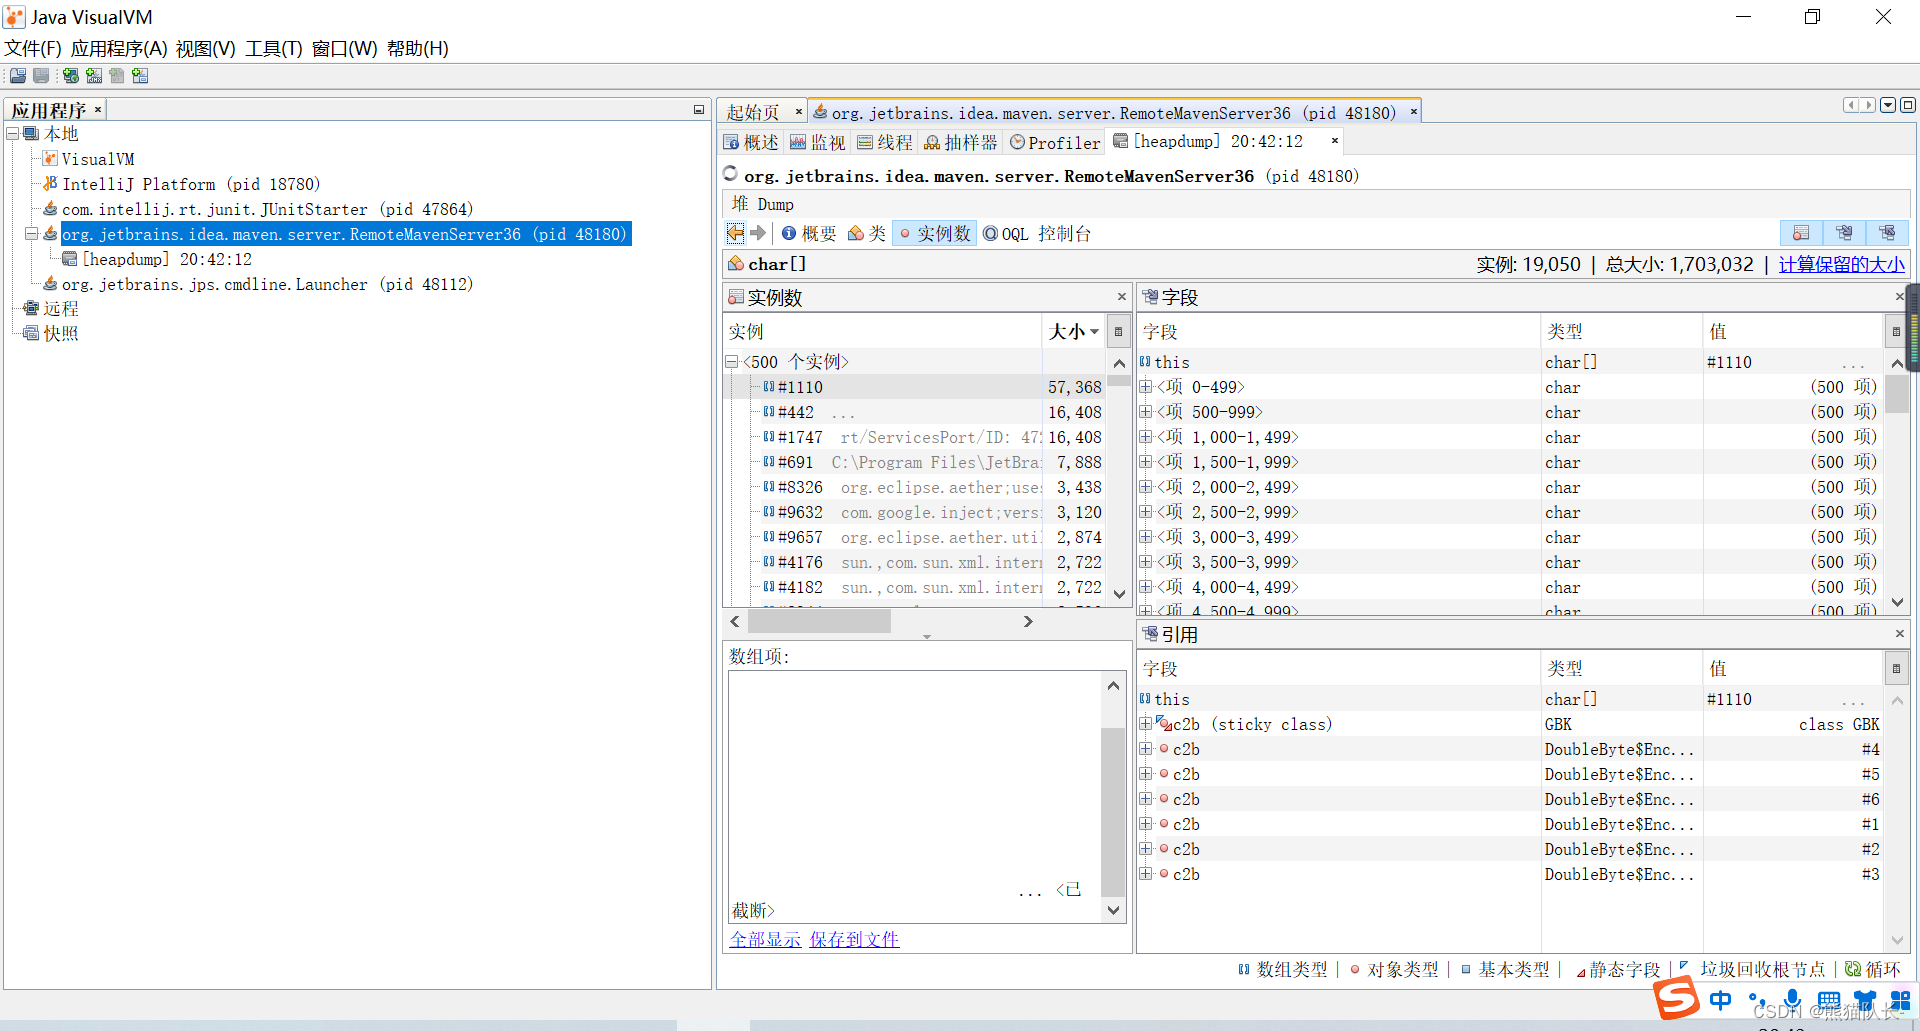Click the 数组项 text area
This screenshot has width=1920, height=1031.
[x=914, y=796]
